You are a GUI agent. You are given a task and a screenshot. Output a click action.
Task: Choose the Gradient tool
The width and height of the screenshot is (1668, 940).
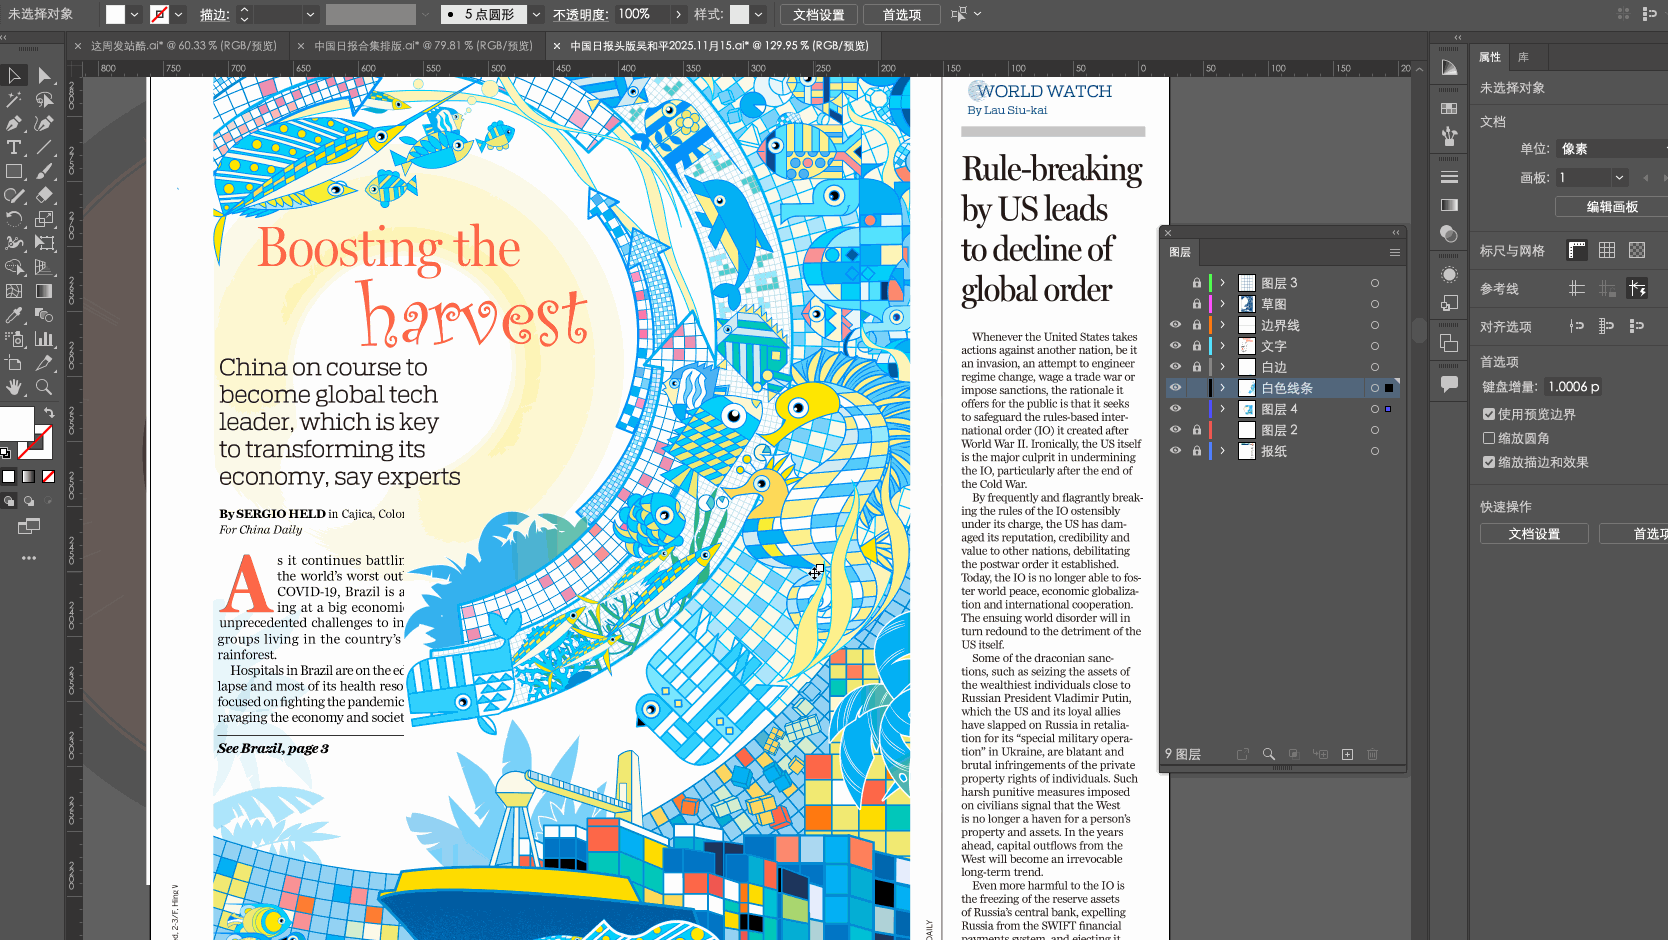click(44, 291)
